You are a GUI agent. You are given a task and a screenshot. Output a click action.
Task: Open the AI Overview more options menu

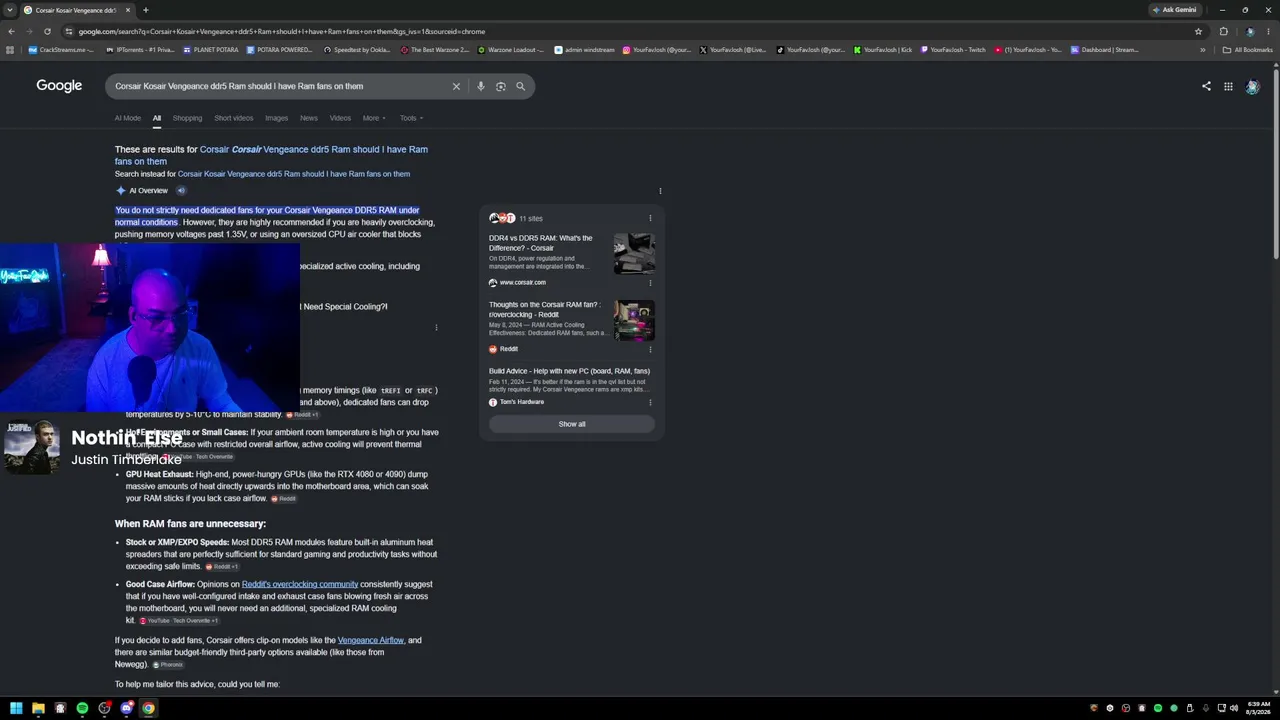660,191
